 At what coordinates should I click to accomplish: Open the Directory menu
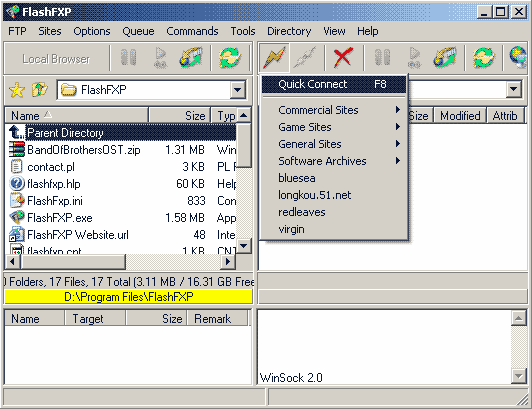point(289,31)
